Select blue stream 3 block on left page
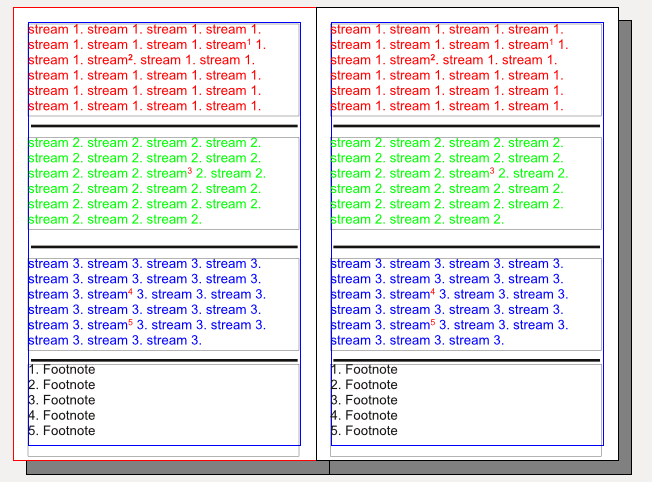This screenshot has width=652, height=482. click(145, 303)
